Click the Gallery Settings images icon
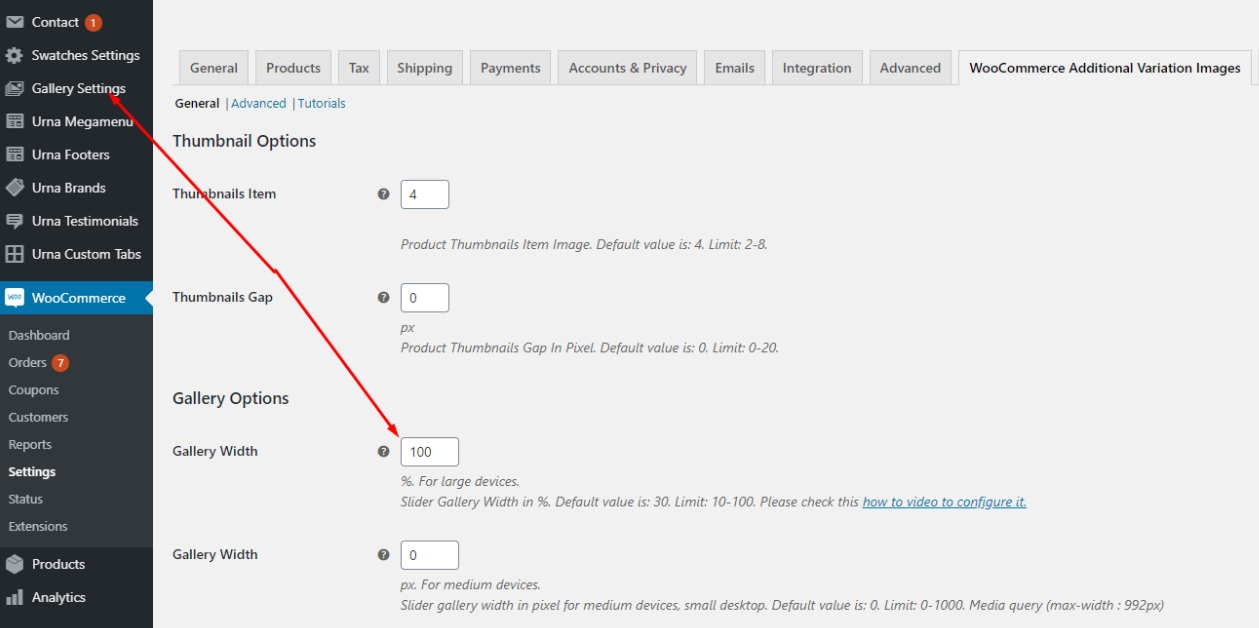The width and height of the screenshot is (1259, 628). [15, 88]
